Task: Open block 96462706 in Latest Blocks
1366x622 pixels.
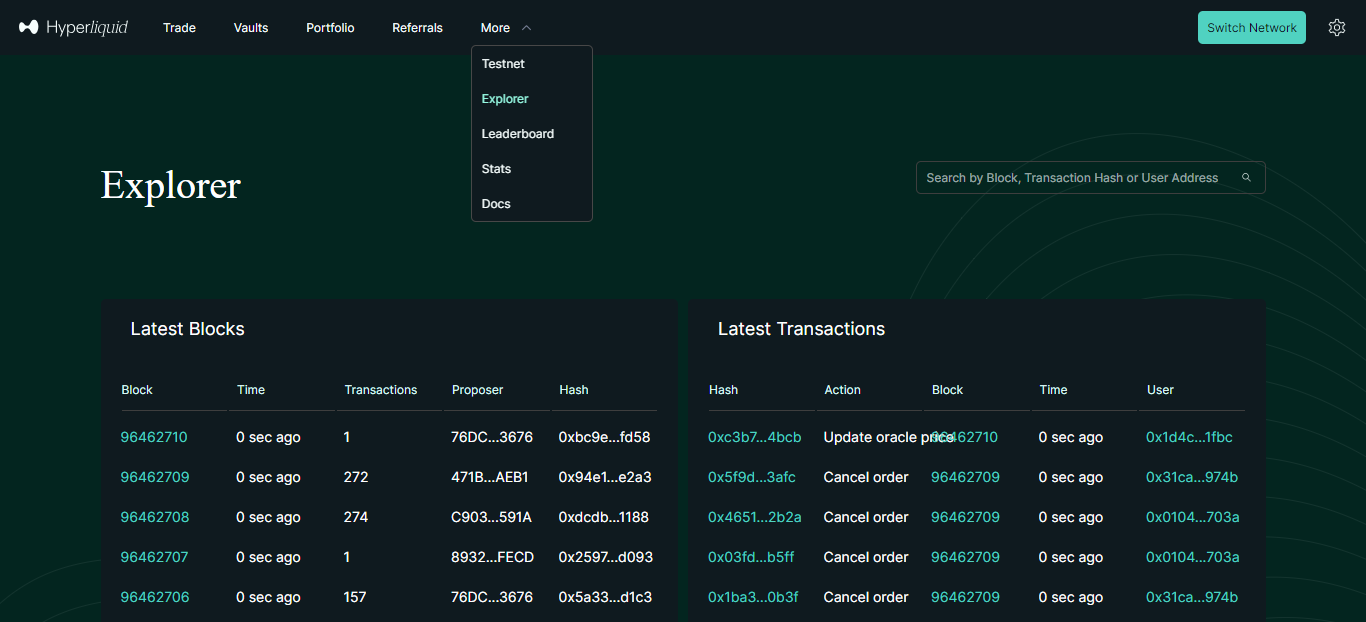Action: click(x=155, y=597)
